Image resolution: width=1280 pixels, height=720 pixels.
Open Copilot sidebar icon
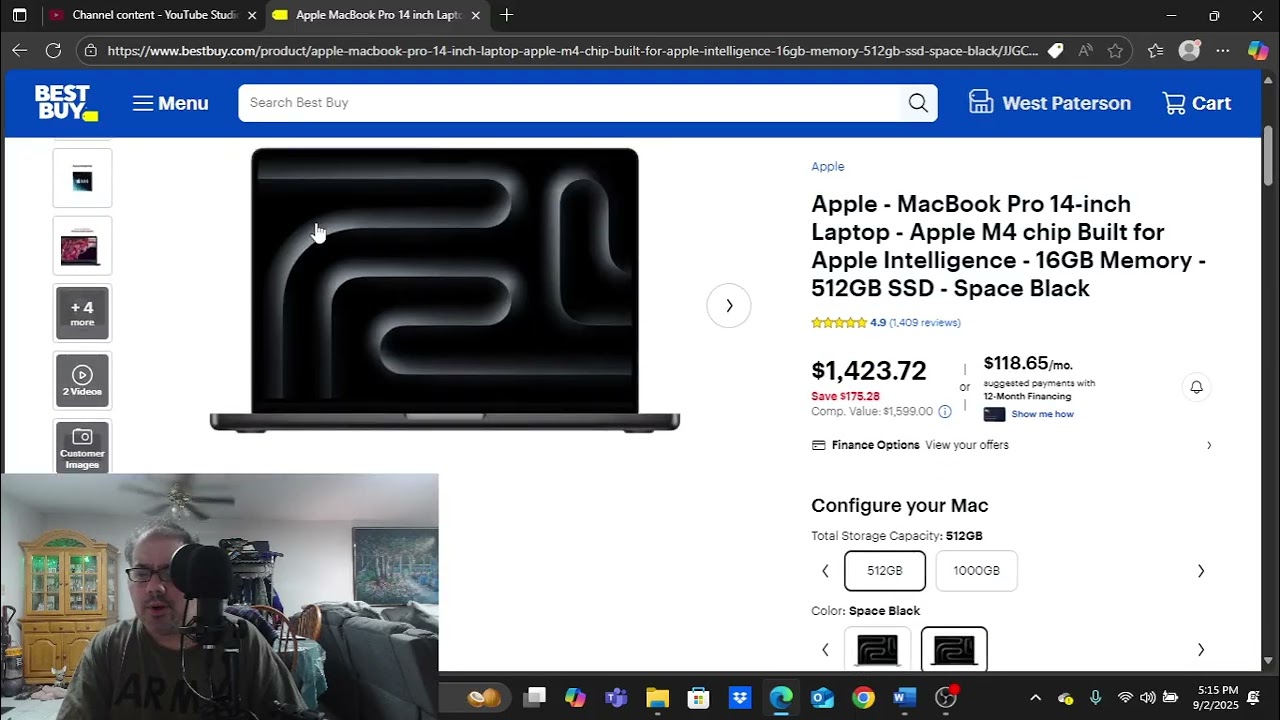1258,50
